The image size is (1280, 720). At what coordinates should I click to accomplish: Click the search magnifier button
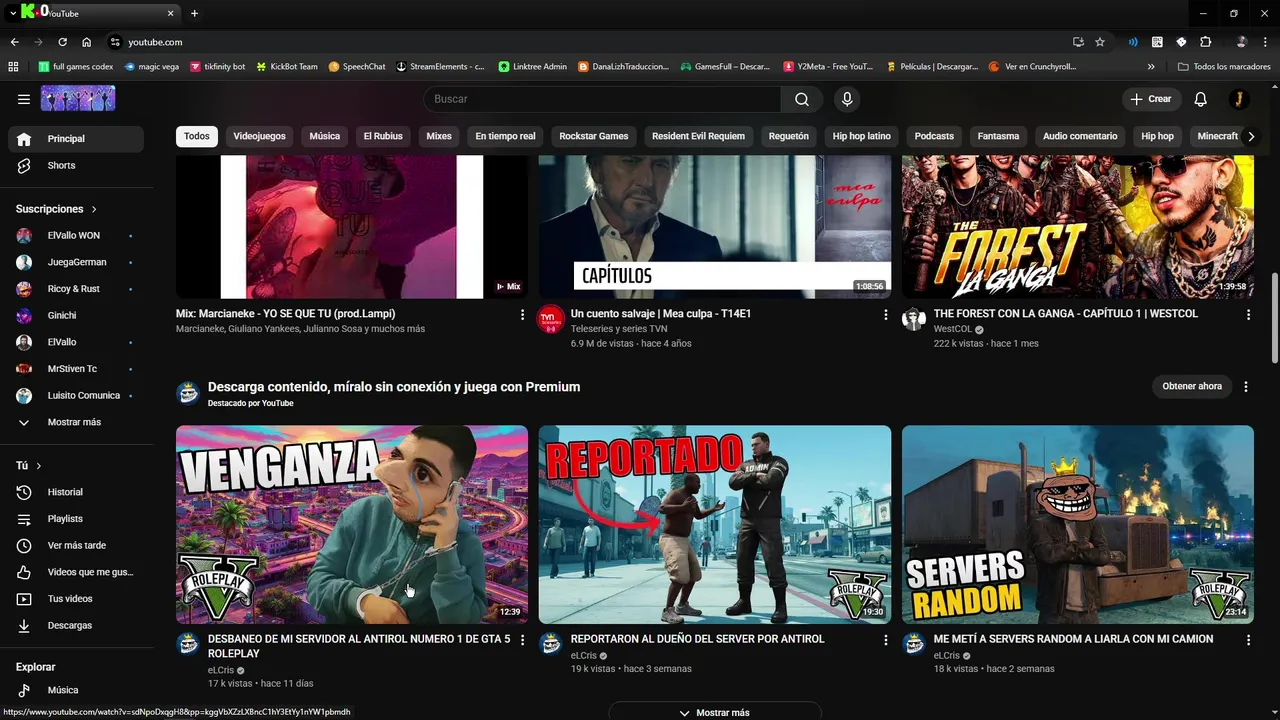802,99
